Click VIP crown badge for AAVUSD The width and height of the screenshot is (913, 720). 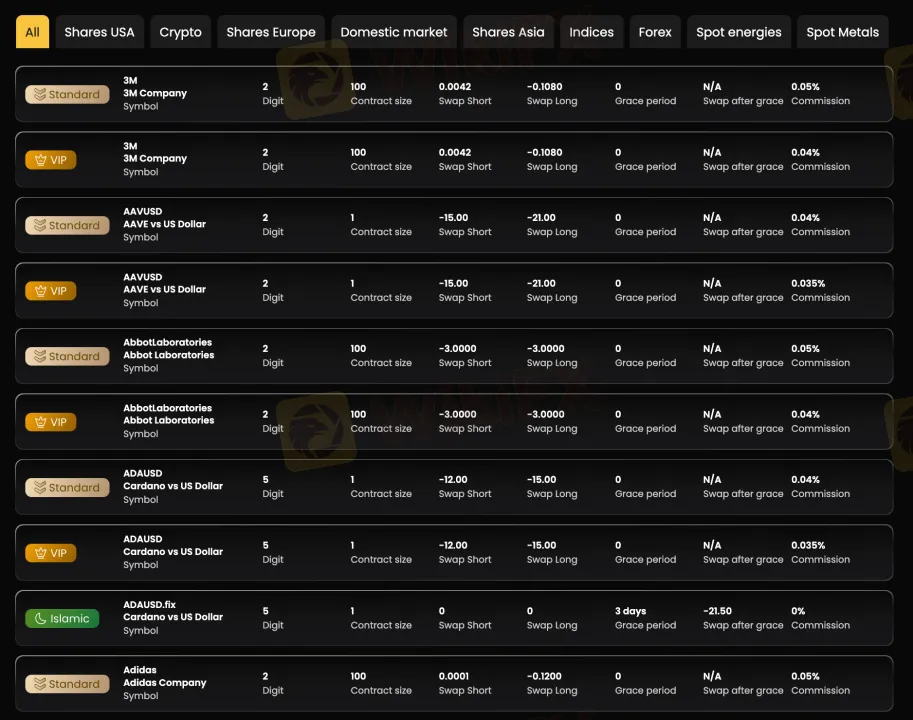click(51, 291)
